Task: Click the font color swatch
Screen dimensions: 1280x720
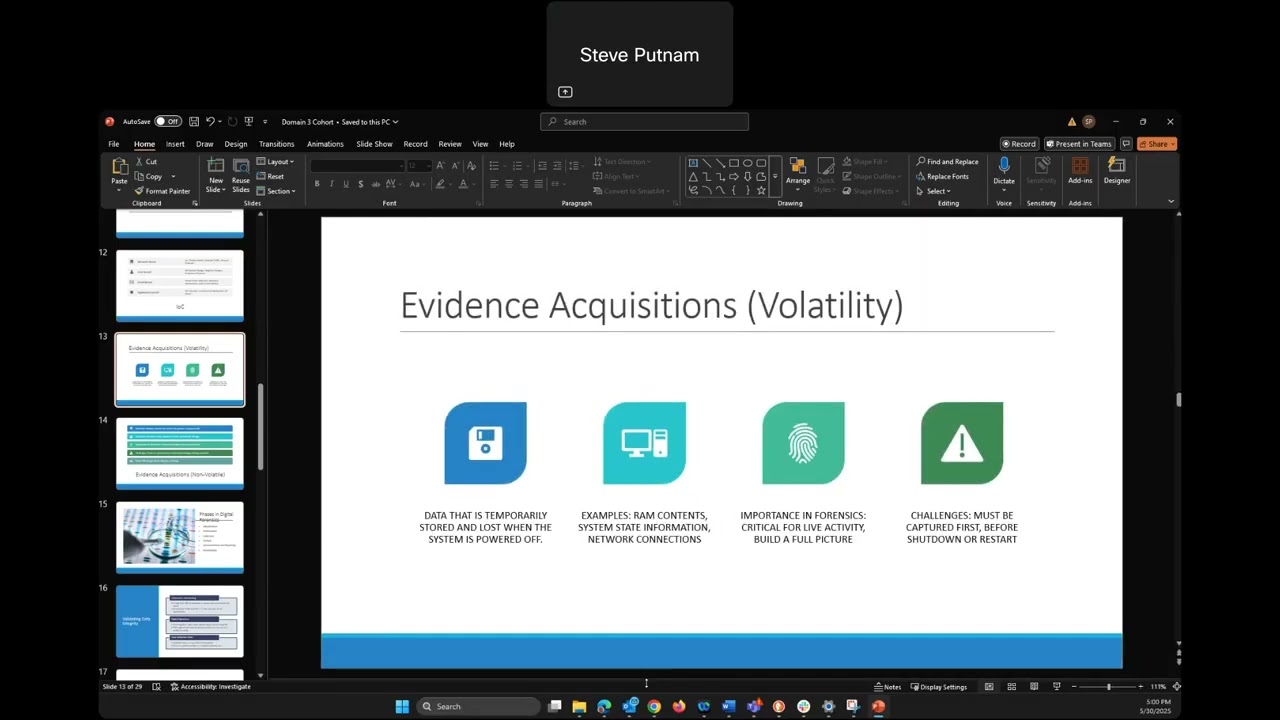Action: pyautogui.click(x=462, y=184)
